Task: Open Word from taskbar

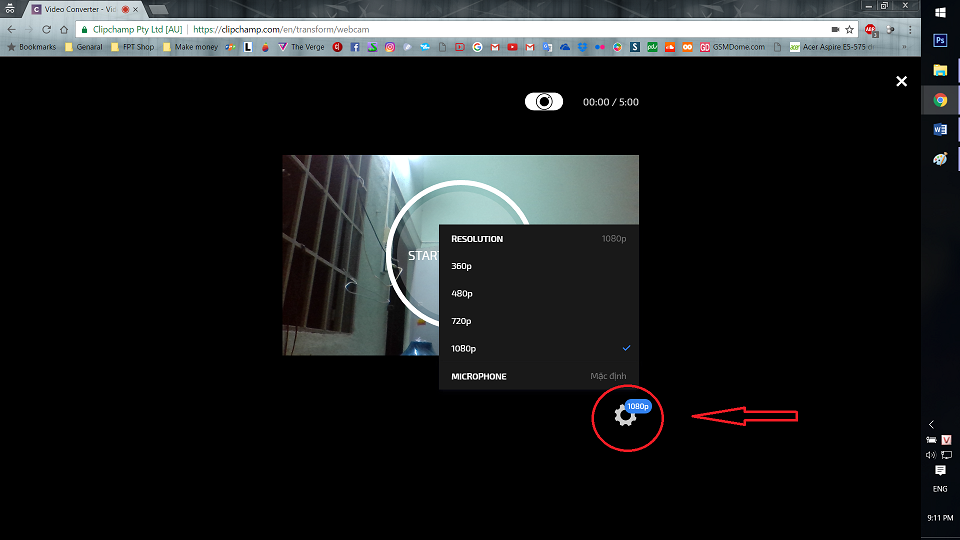Action: [940, 129]
